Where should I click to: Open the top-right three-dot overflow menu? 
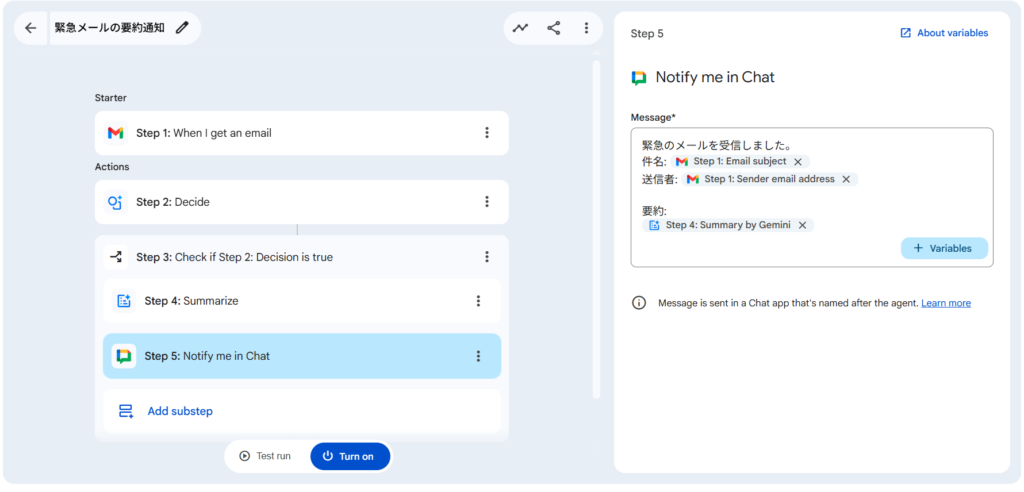pyautogui.click(x=586, y=28)
